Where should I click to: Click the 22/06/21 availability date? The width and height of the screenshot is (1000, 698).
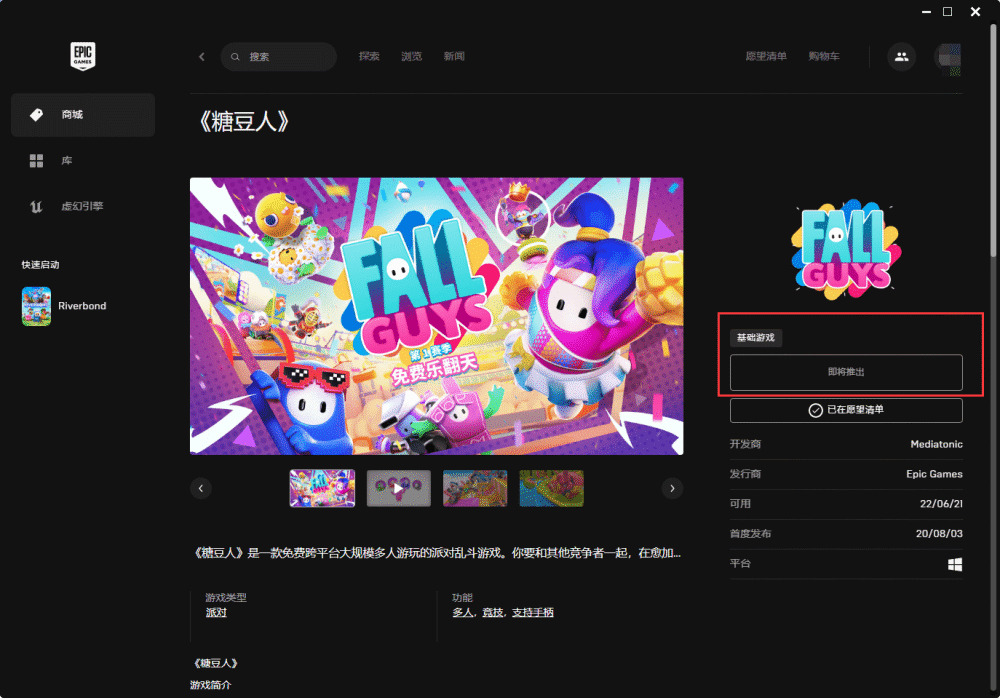[941, 504]
